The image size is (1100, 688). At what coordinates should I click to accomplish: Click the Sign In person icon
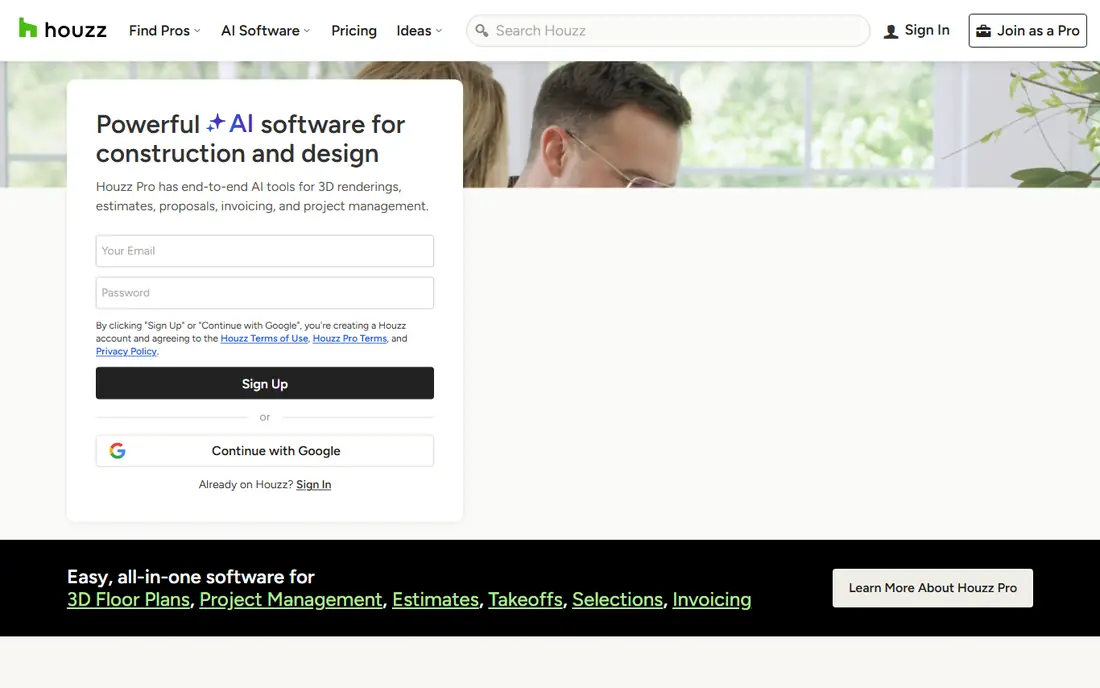pos(891,31)
